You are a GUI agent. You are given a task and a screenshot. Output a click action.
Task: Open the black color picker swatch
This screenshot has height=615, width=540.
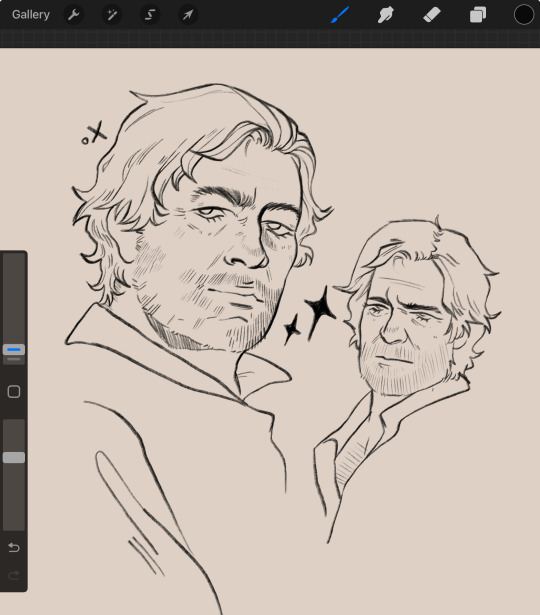(524, 15)
